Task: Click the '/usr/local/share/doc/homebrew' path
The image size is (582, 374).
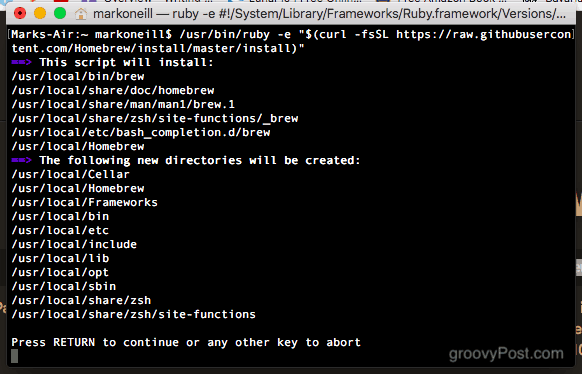Action: tap(113, 91)
